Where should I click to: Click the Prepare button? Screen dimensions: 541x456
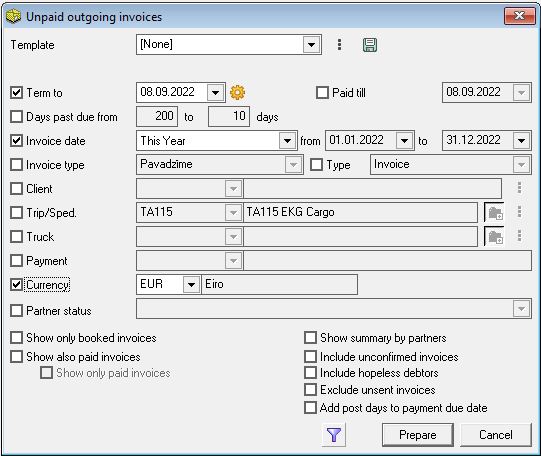(417, 435)
